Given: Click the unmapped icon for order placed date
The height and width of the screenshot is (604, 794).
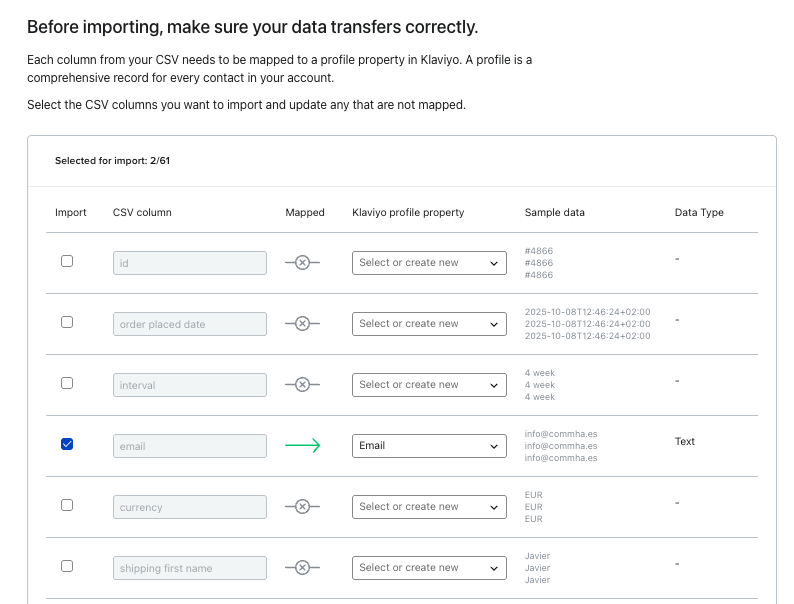Looking at the screenshot, I should [x=302, y=323].
